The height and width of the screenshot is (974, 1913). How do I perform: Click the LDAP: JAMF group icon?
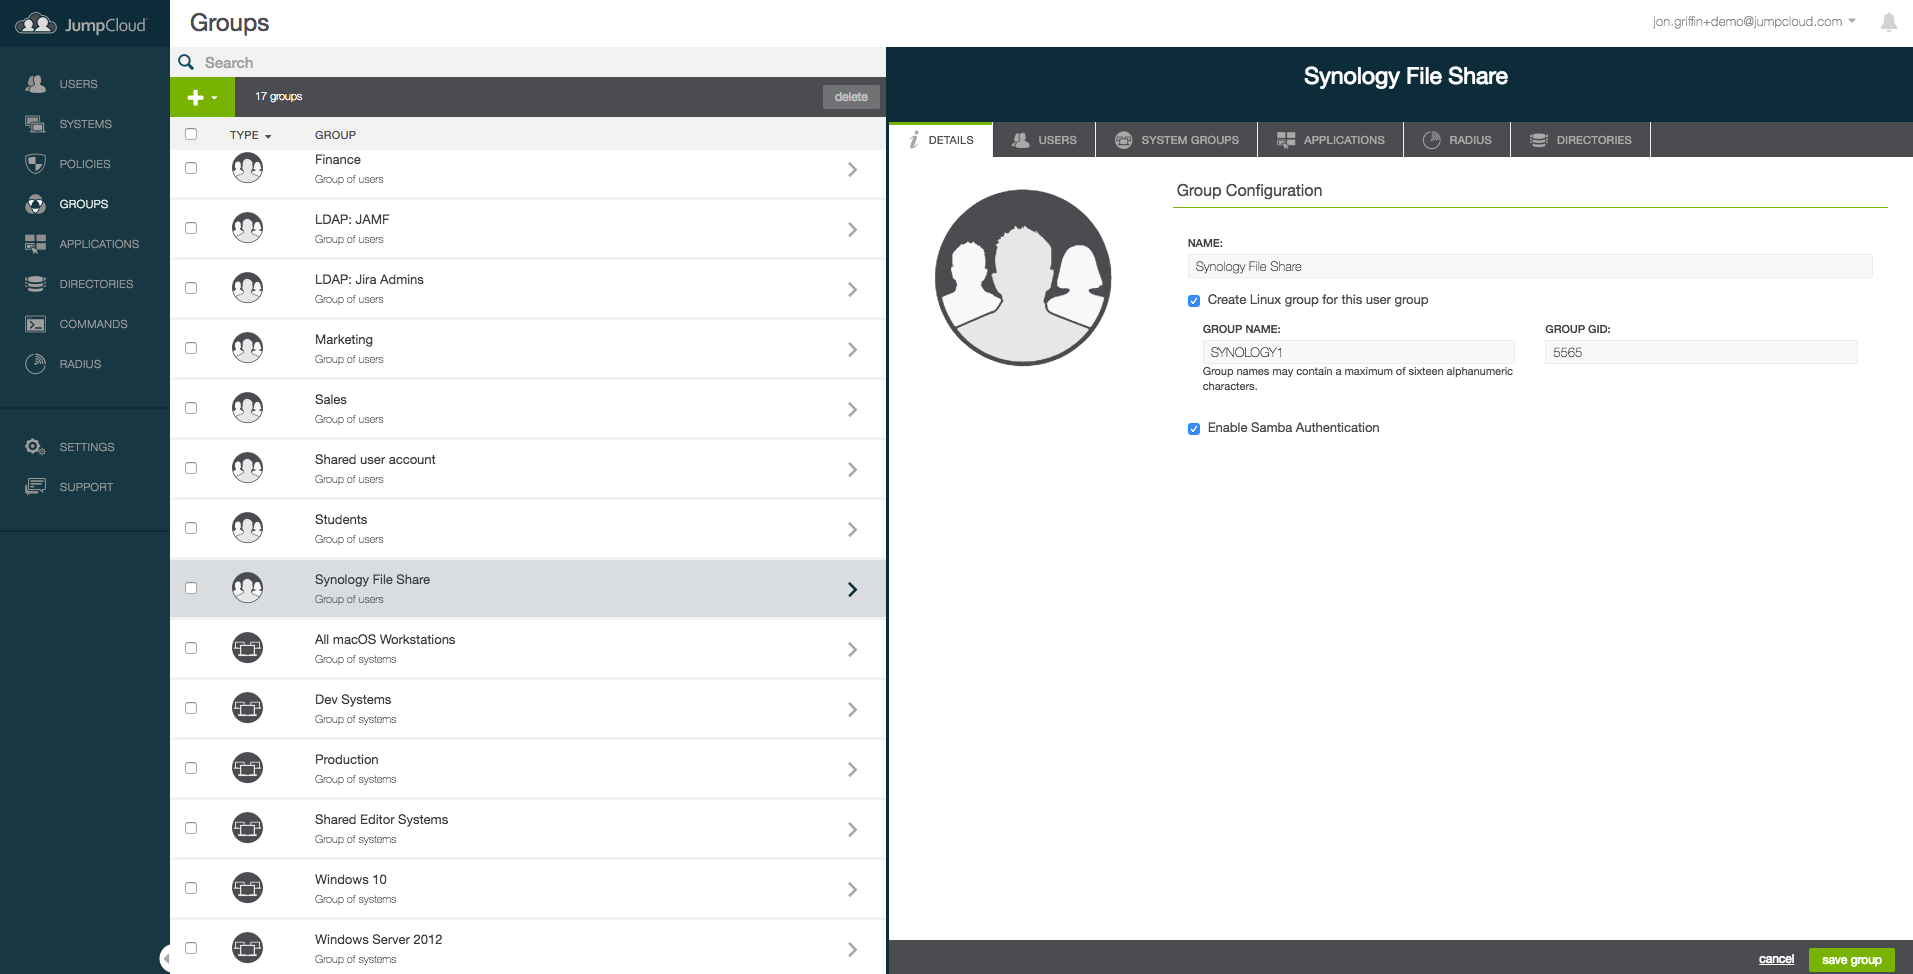pyautogui.click(x=247, y=228)
